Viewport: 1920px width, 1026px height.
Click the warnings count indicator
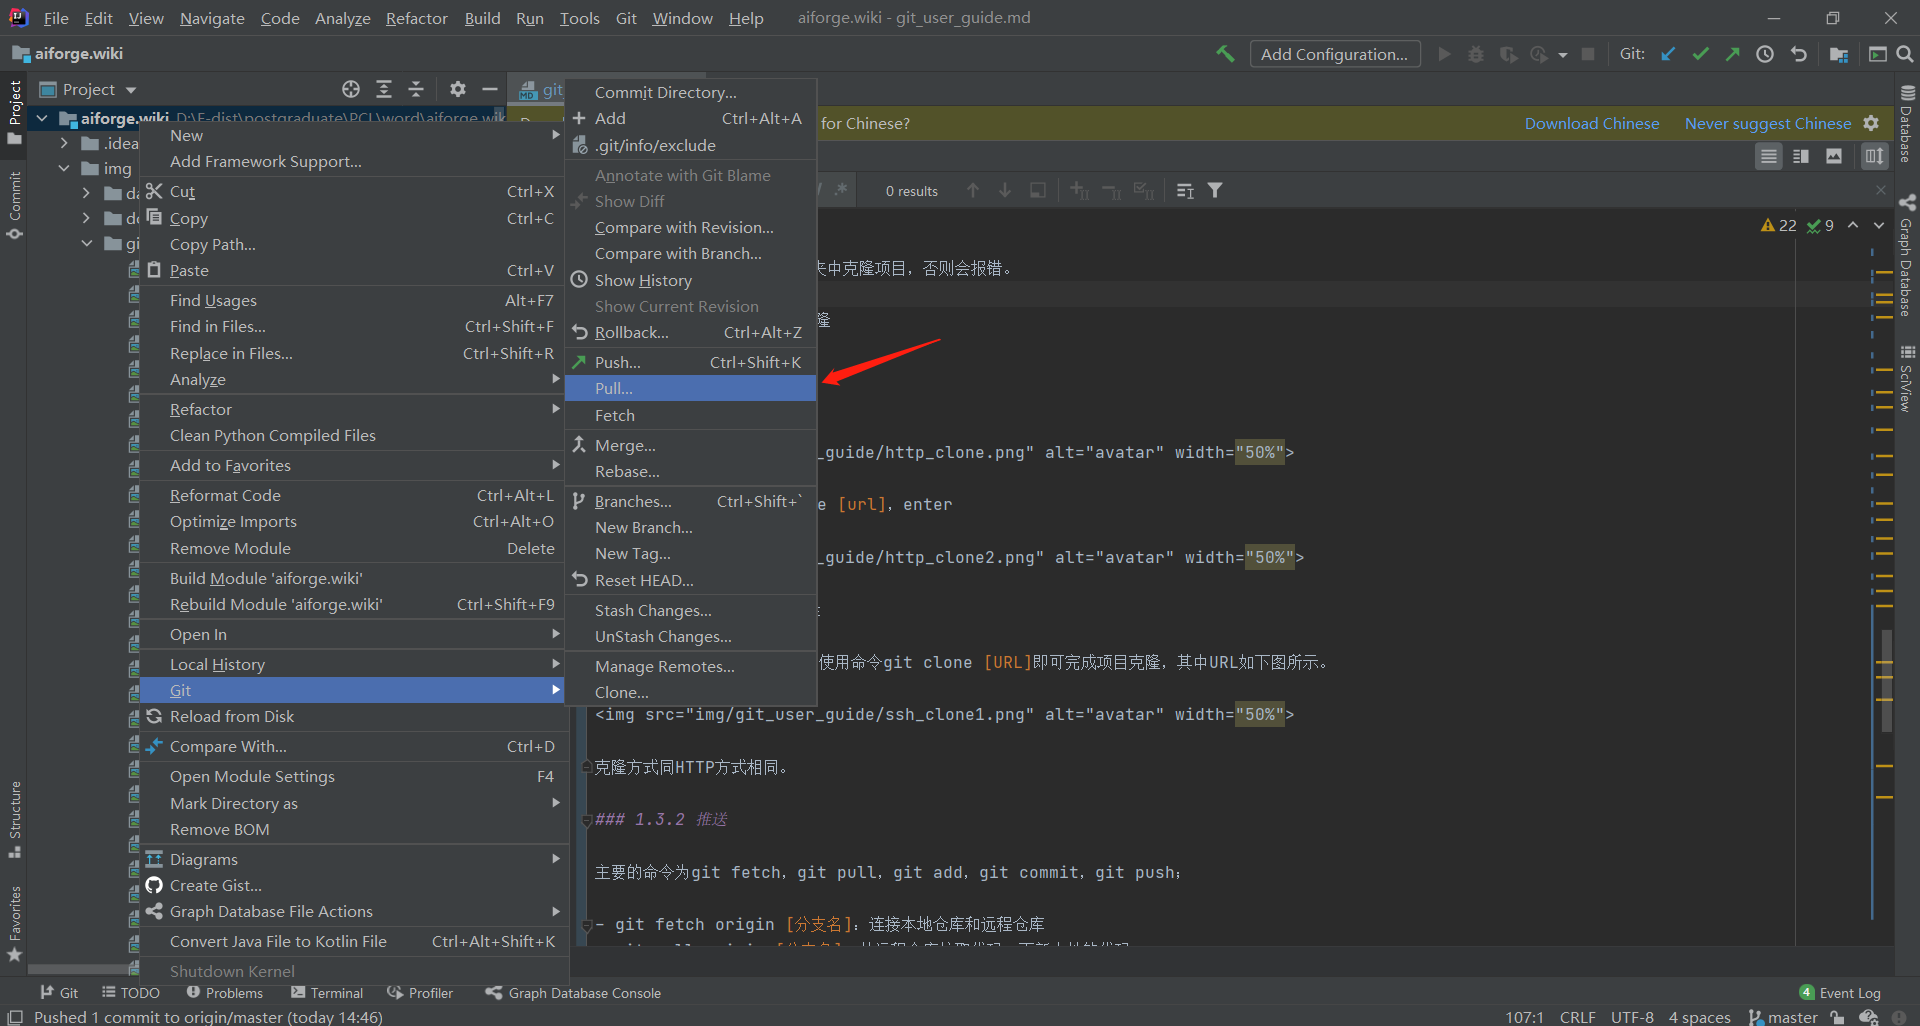coord(1778,226)
